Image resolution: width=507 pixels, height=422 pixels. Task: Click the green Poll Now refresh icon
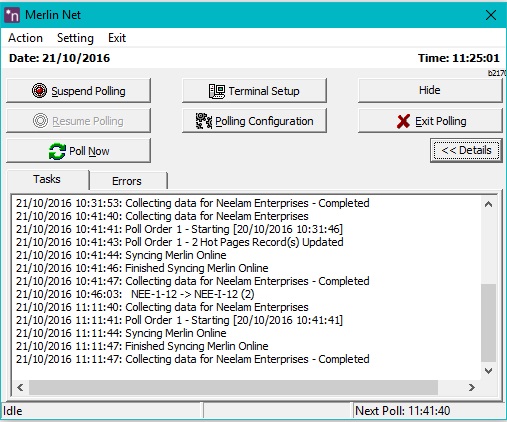pos(57,151)
